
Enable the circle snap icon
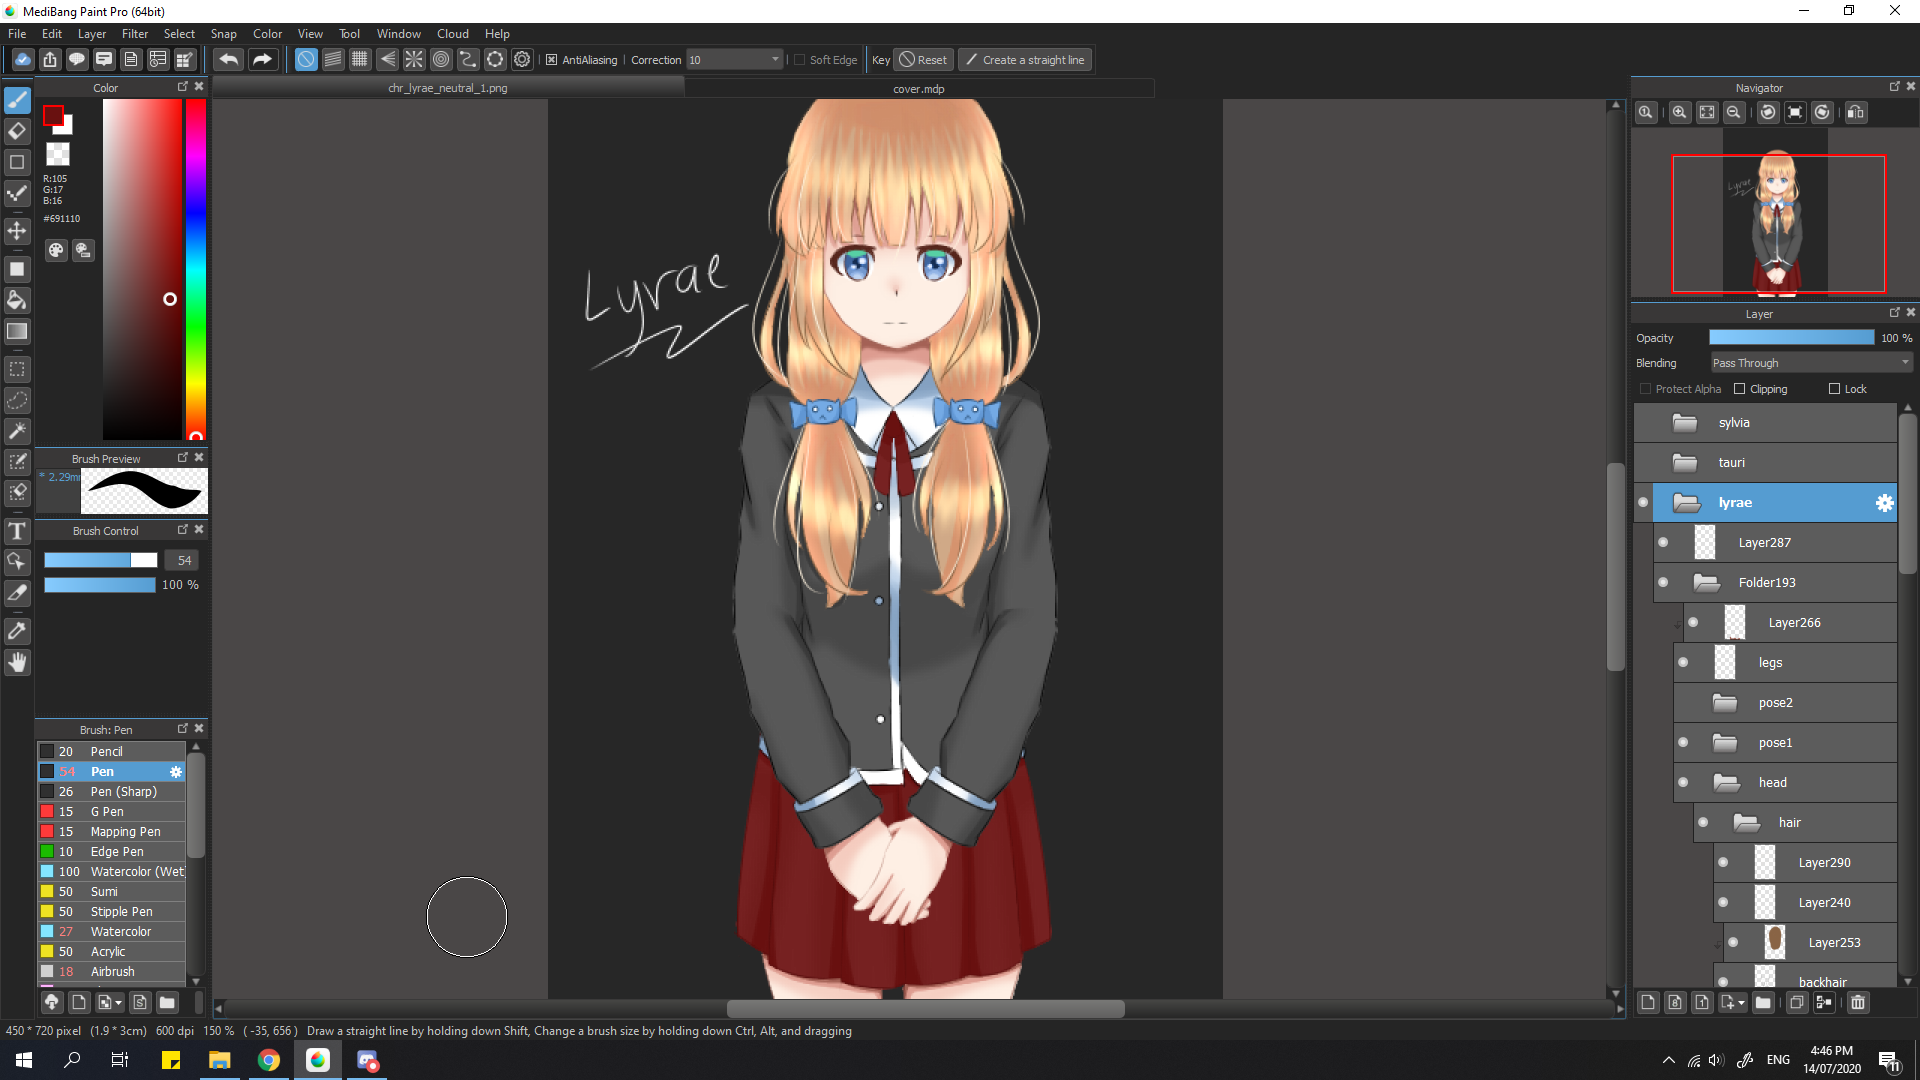pyautogui.click(x=441, y=60)
